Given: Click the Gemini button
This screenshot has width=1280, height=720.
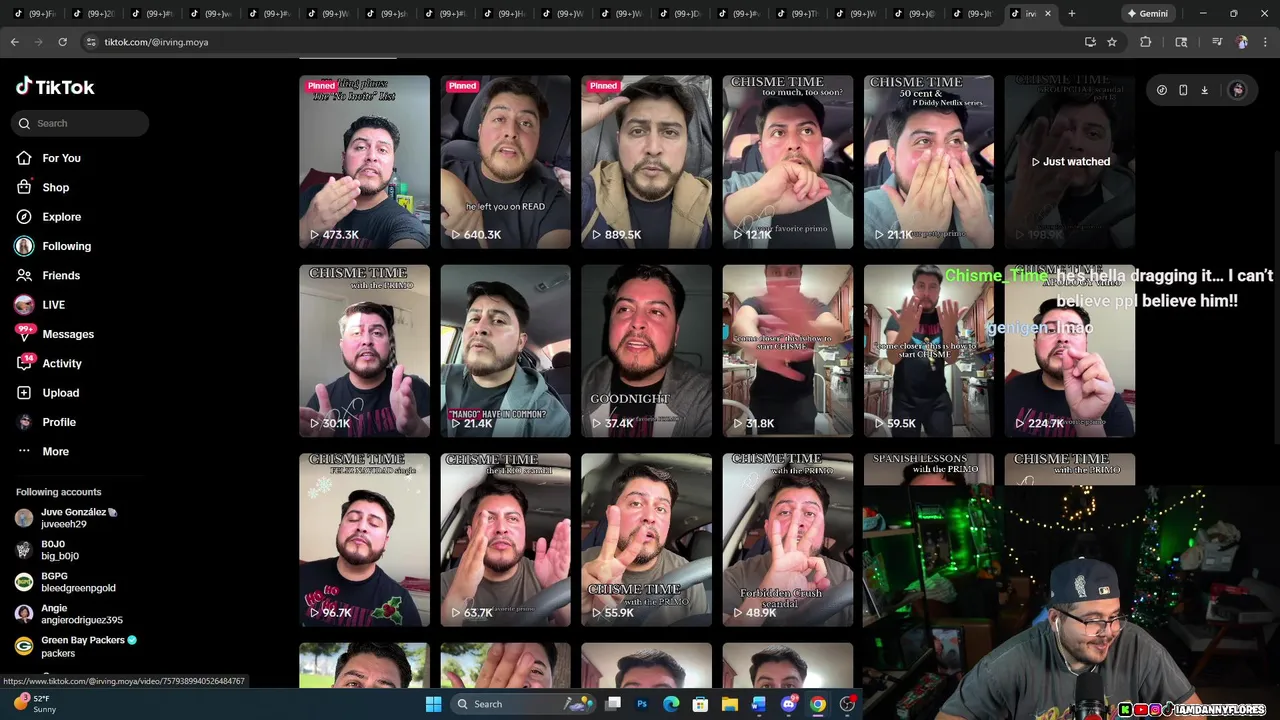Looking at the screenshot, I should (1147, 14).
